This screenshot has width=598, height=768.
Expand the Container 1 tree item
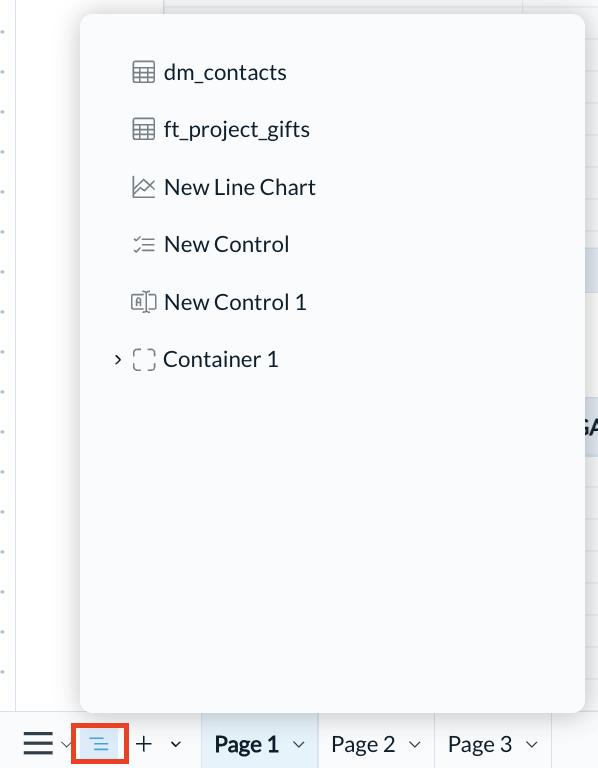coord(118,360)
